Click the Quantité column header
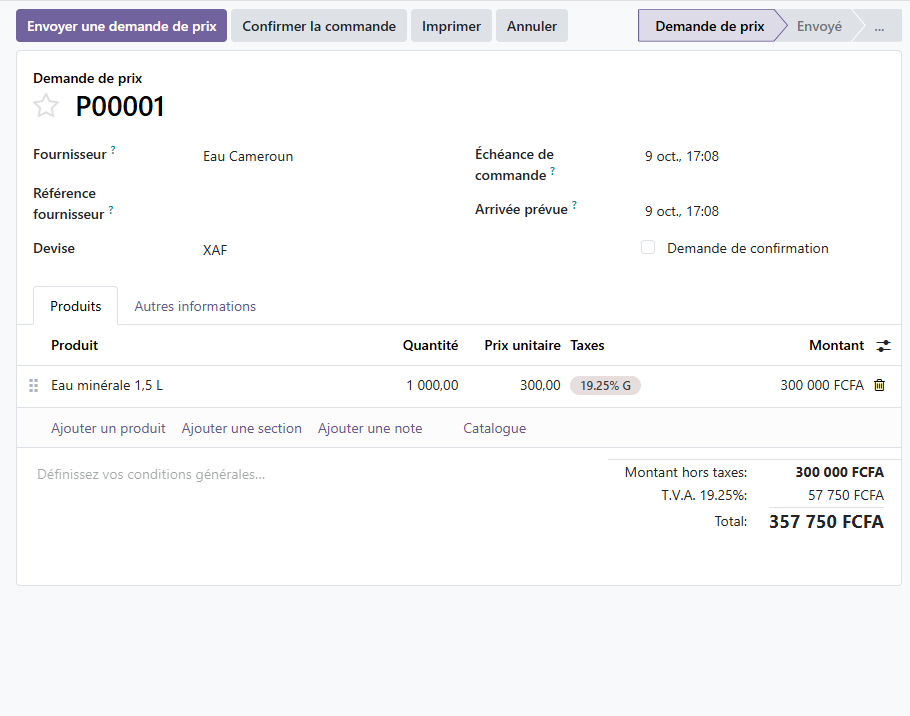Screen dimensions: 910x716 (x=430, y=345)
